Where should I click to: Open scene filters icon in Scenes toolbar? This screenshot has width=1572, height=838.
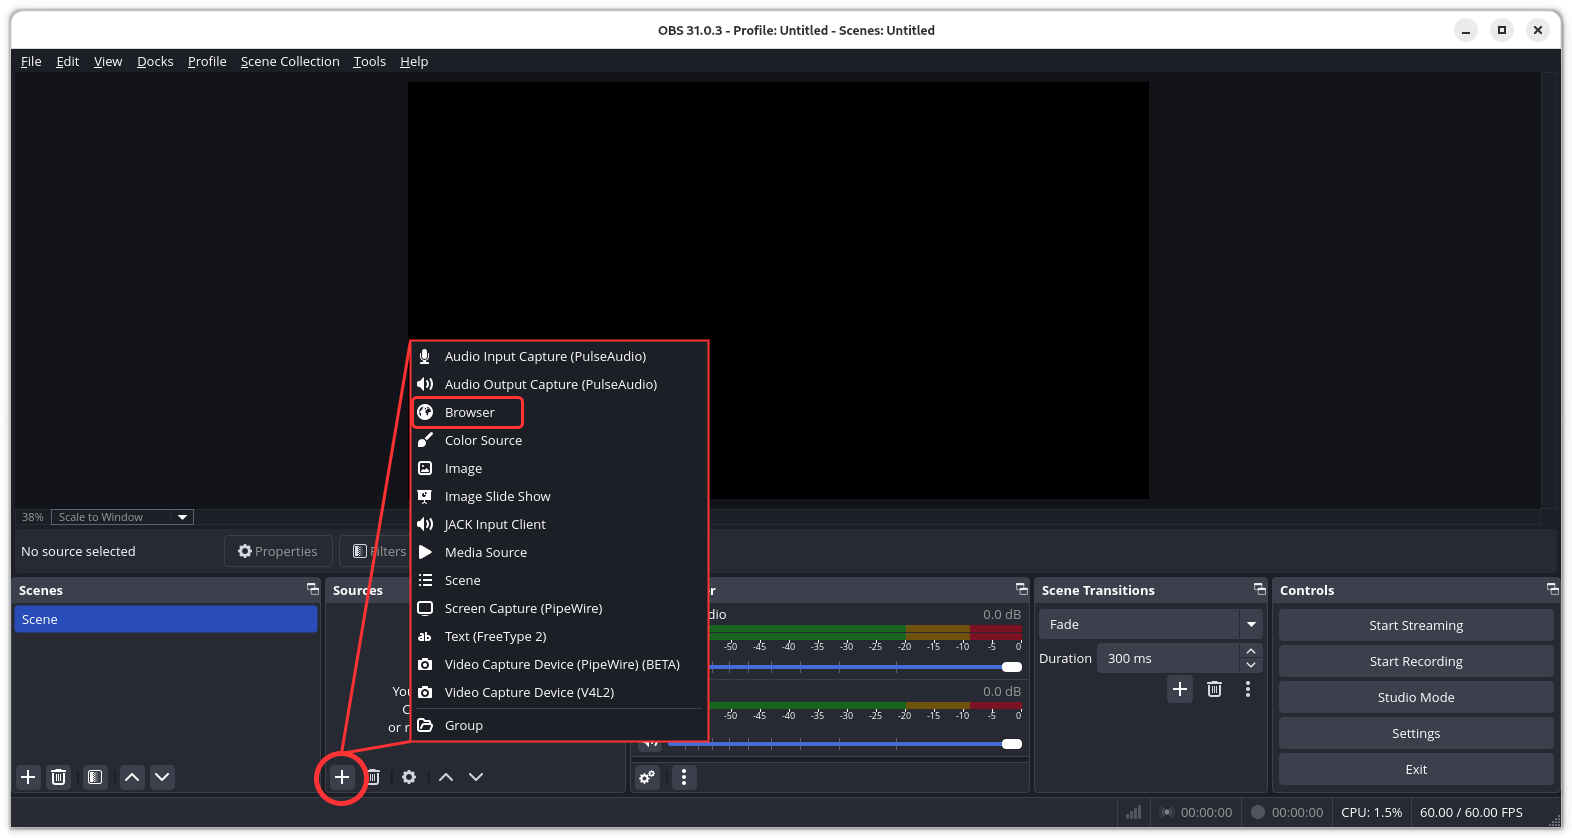(95, 777)
